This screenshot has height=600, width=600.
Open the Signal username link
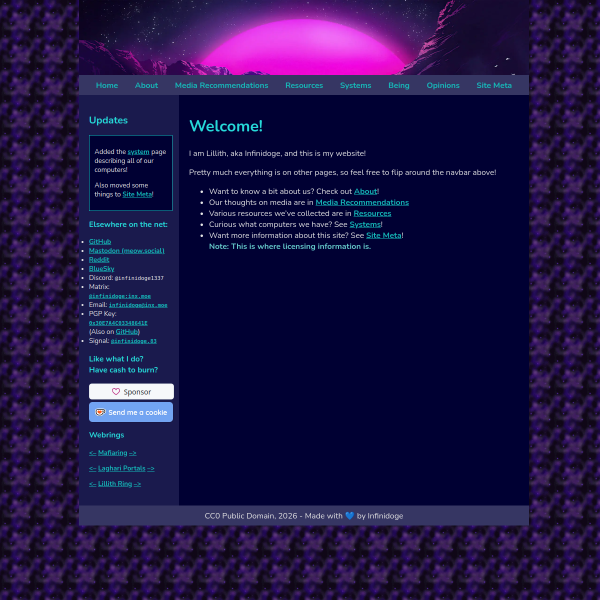coord(134,341)
